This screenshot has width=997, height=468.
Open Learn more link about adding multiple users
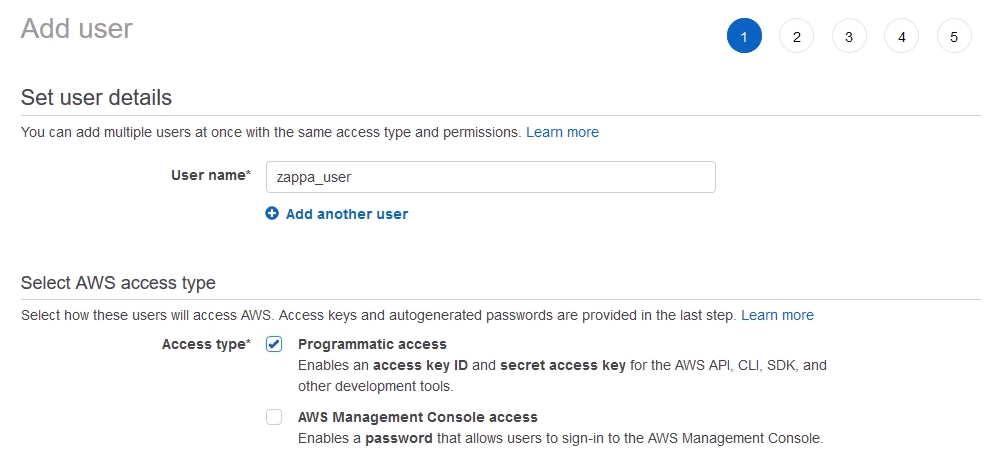[562, 132]
